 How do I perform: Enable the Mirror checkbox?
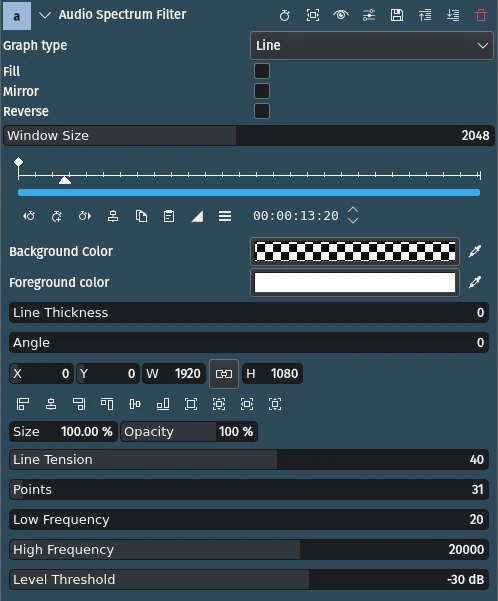262,91
